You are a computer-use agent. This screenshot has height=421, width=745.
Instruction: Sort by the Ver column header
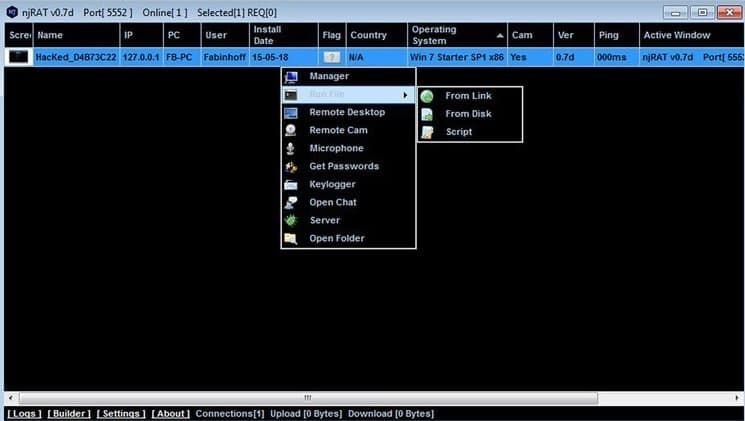(x=573, y=35)
